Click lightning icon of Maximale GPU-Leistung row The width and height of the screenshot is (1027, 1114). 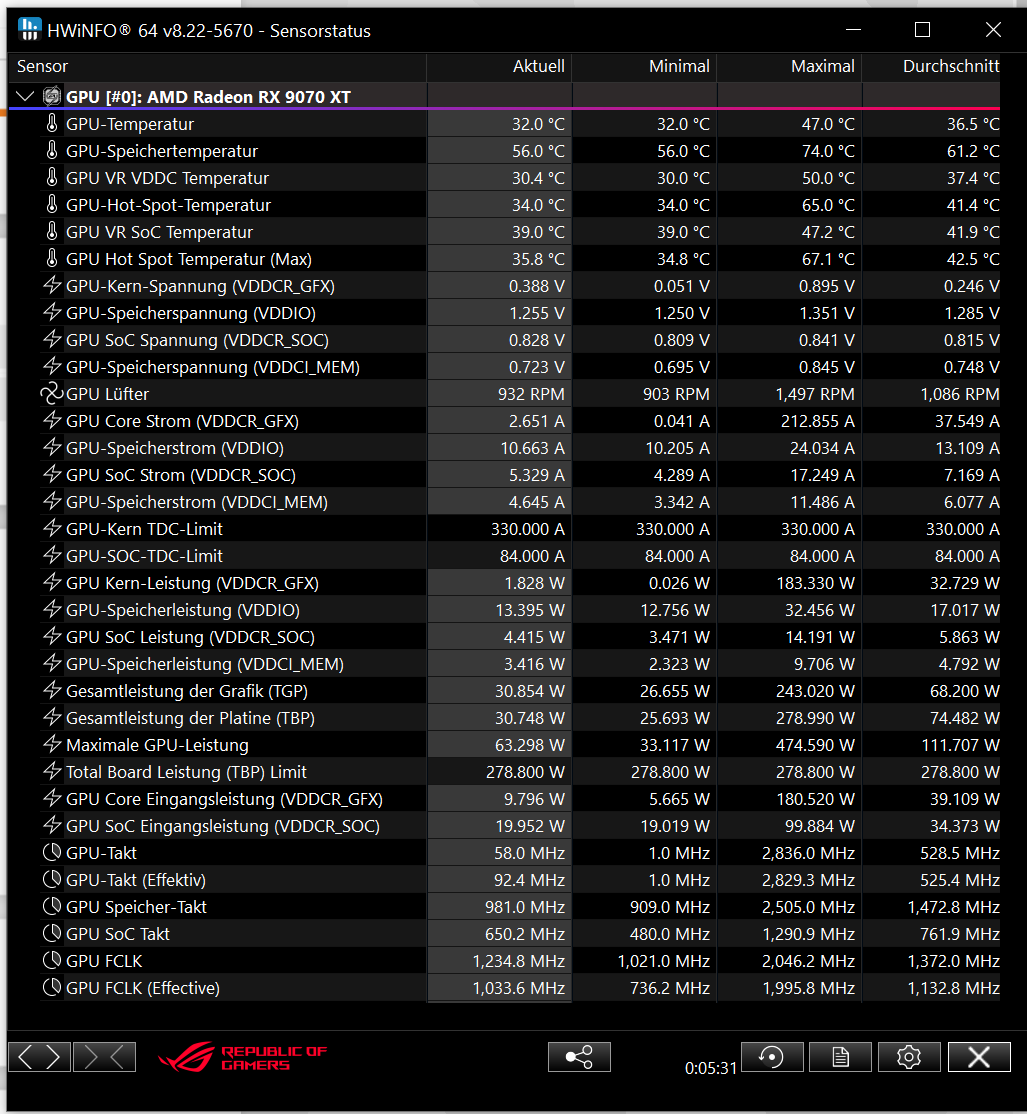(x=52, y=745)
